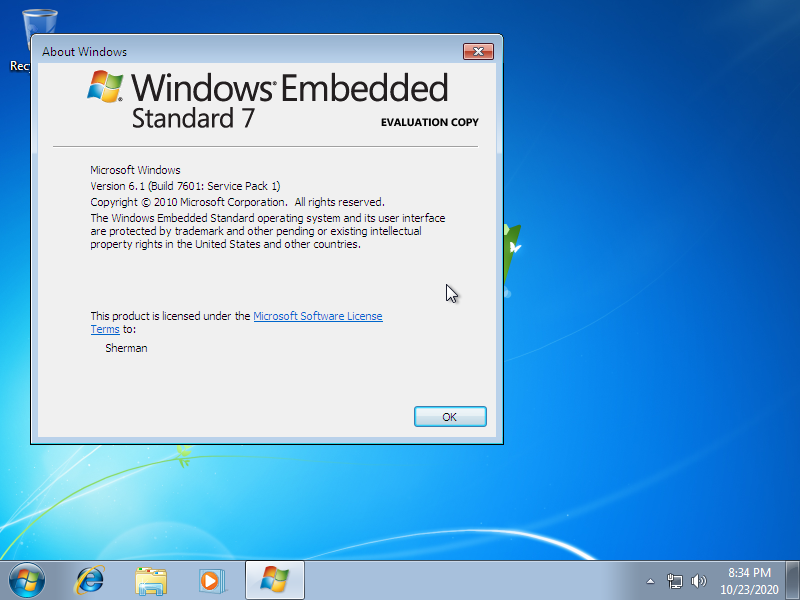The height and width of the screenshot is (600, 800).
Task: Click the Windows flag logo in dialog
Action: [106, 87]
